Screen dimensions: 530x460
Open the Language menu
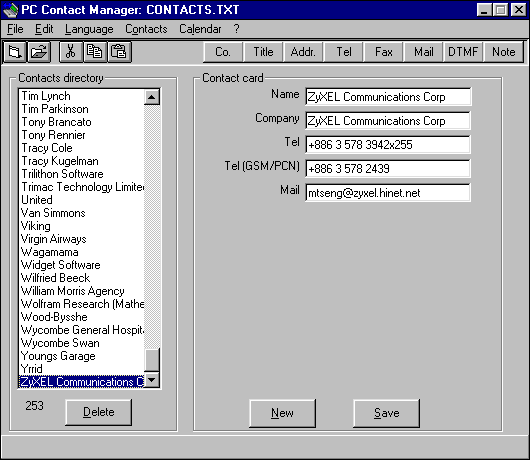point(89,29)
